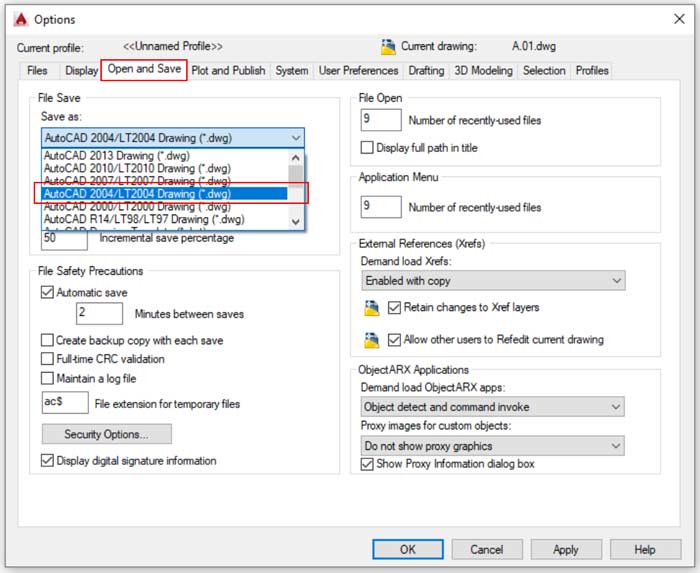Click the Cancel button
Image resolution: width=700 pixels, height=573 pixels.
(487, 549)
